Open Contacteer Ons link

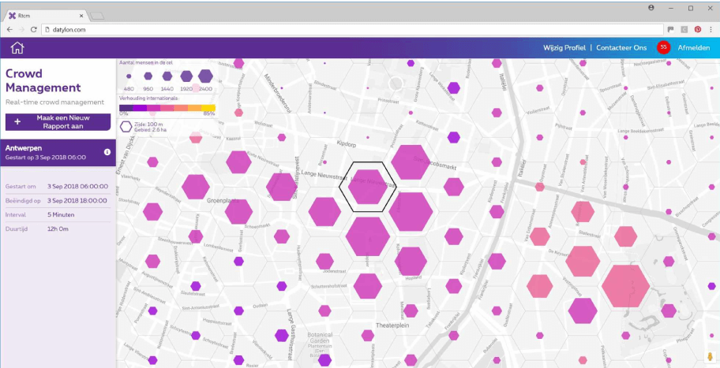pyautogui.click(x=621, y=48)
